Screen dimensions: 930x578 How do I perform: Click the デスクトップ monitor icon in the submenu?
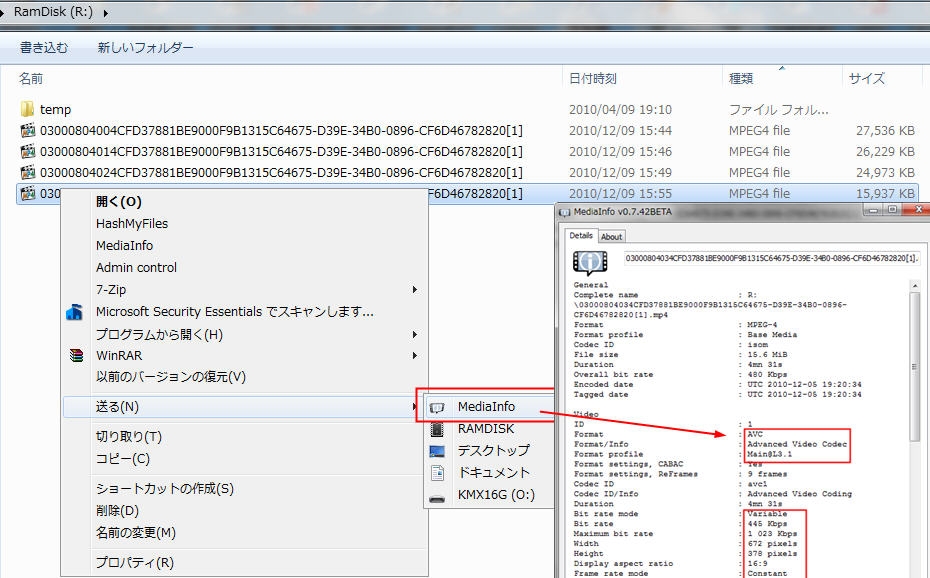point(437,451)
